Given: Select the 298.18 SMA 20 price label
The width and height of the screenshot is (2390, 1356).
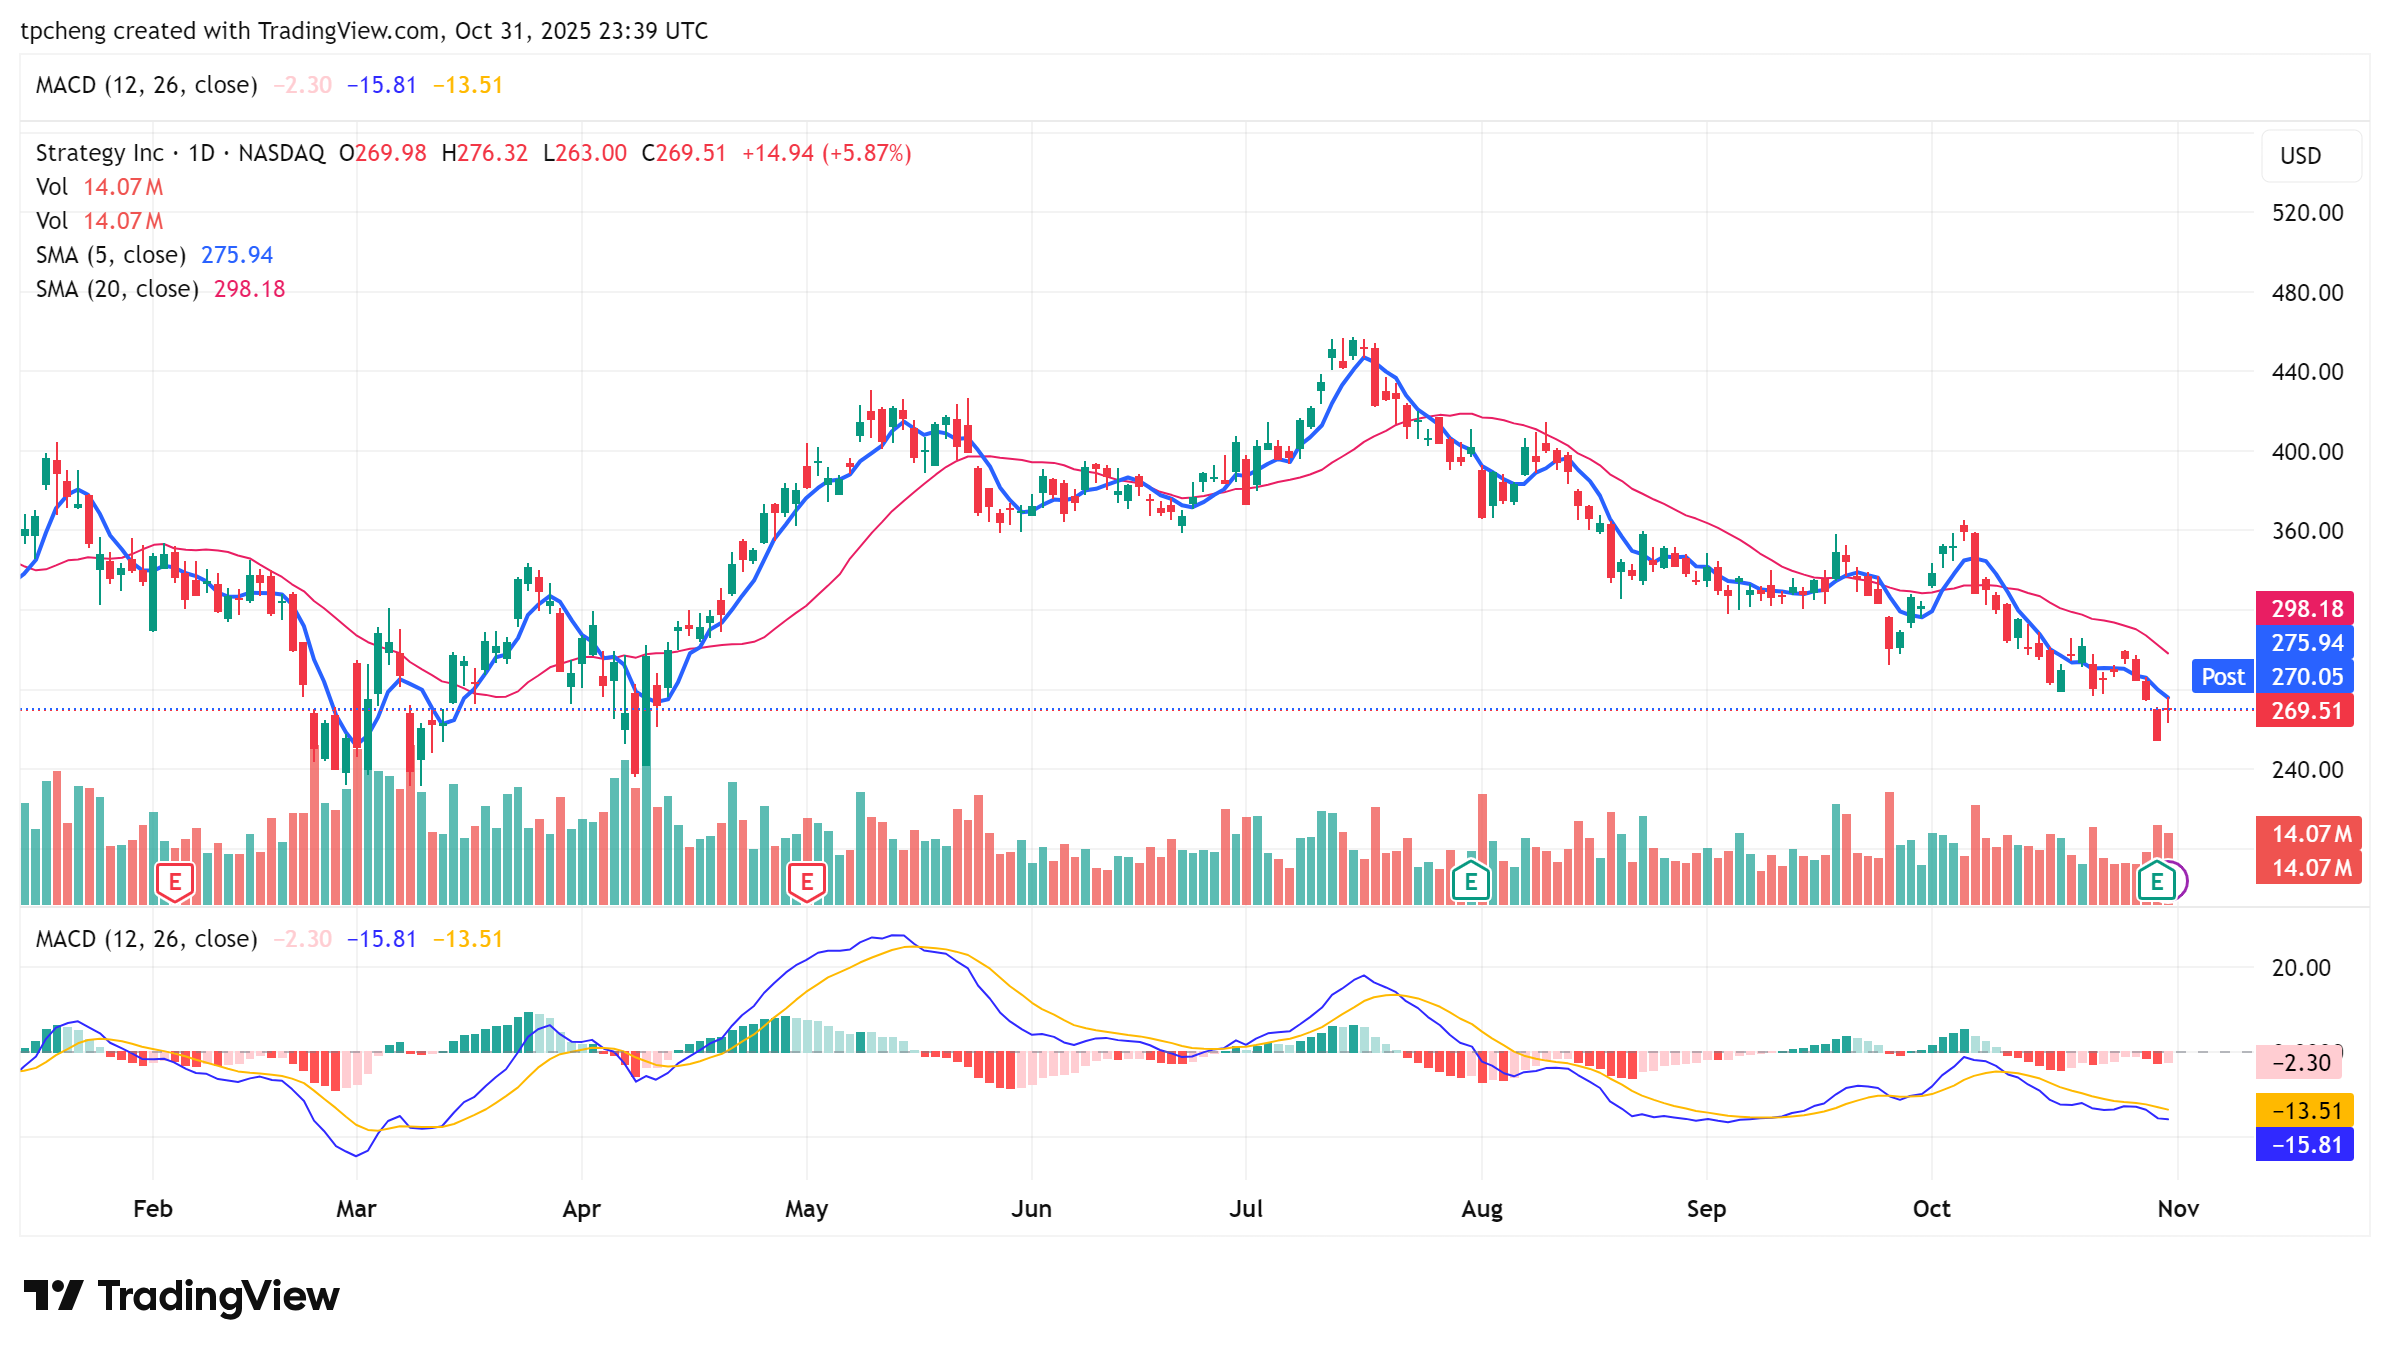Looking at the screenshot, I should pos(2305,609).
